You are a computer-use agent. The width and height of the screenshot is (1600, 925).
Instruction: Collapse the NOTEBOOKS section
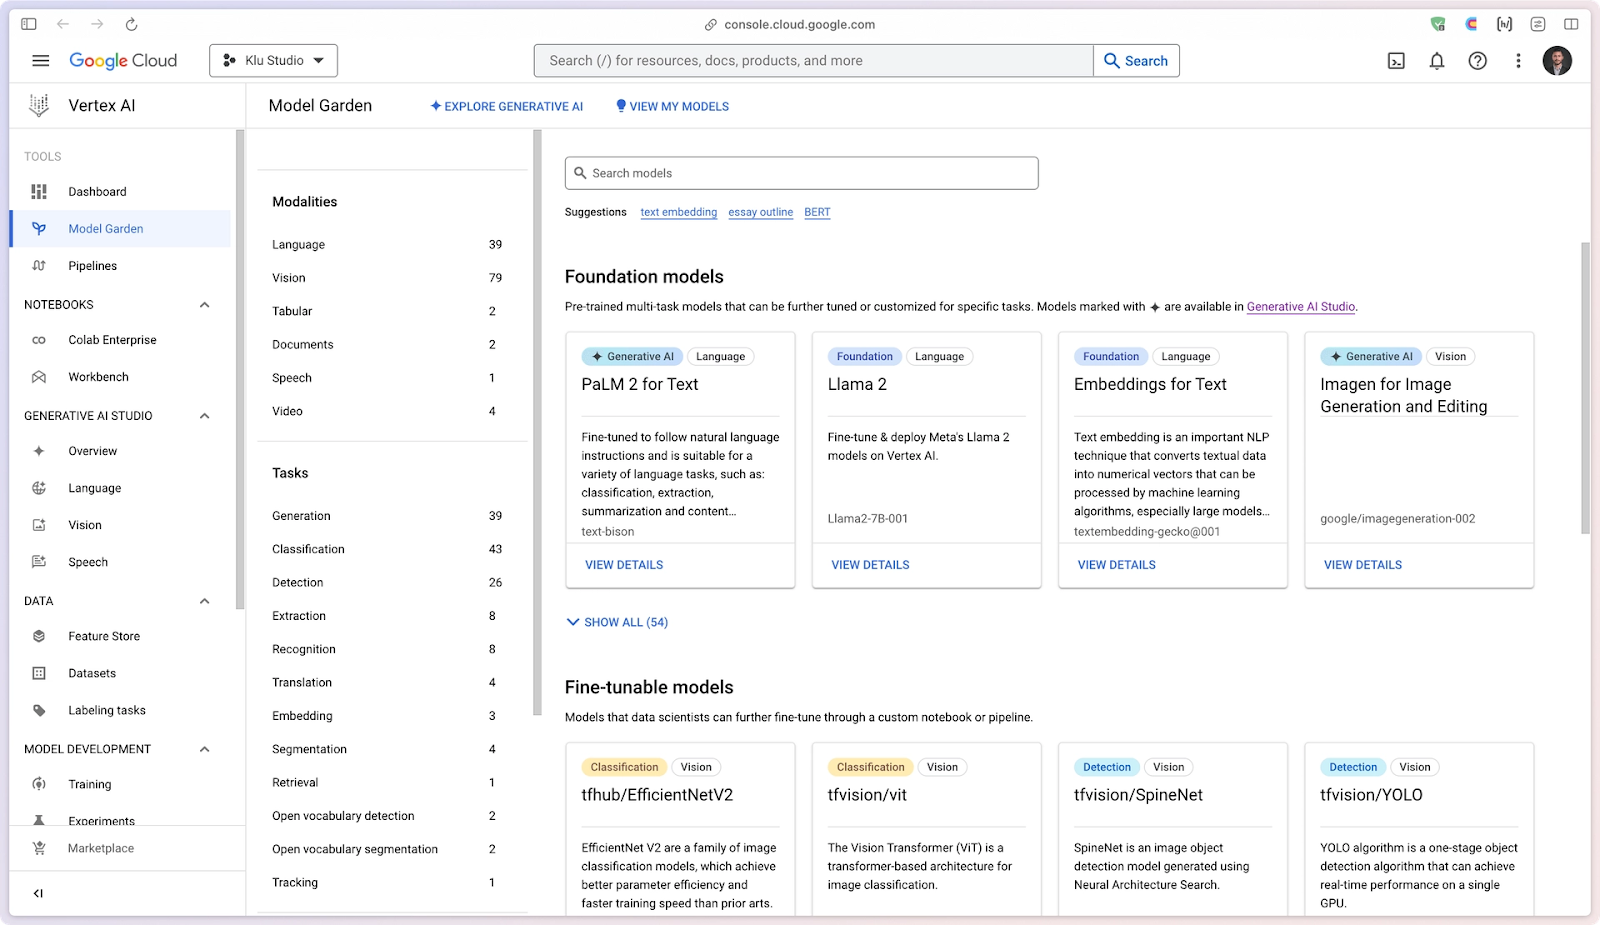pos(205,304)
